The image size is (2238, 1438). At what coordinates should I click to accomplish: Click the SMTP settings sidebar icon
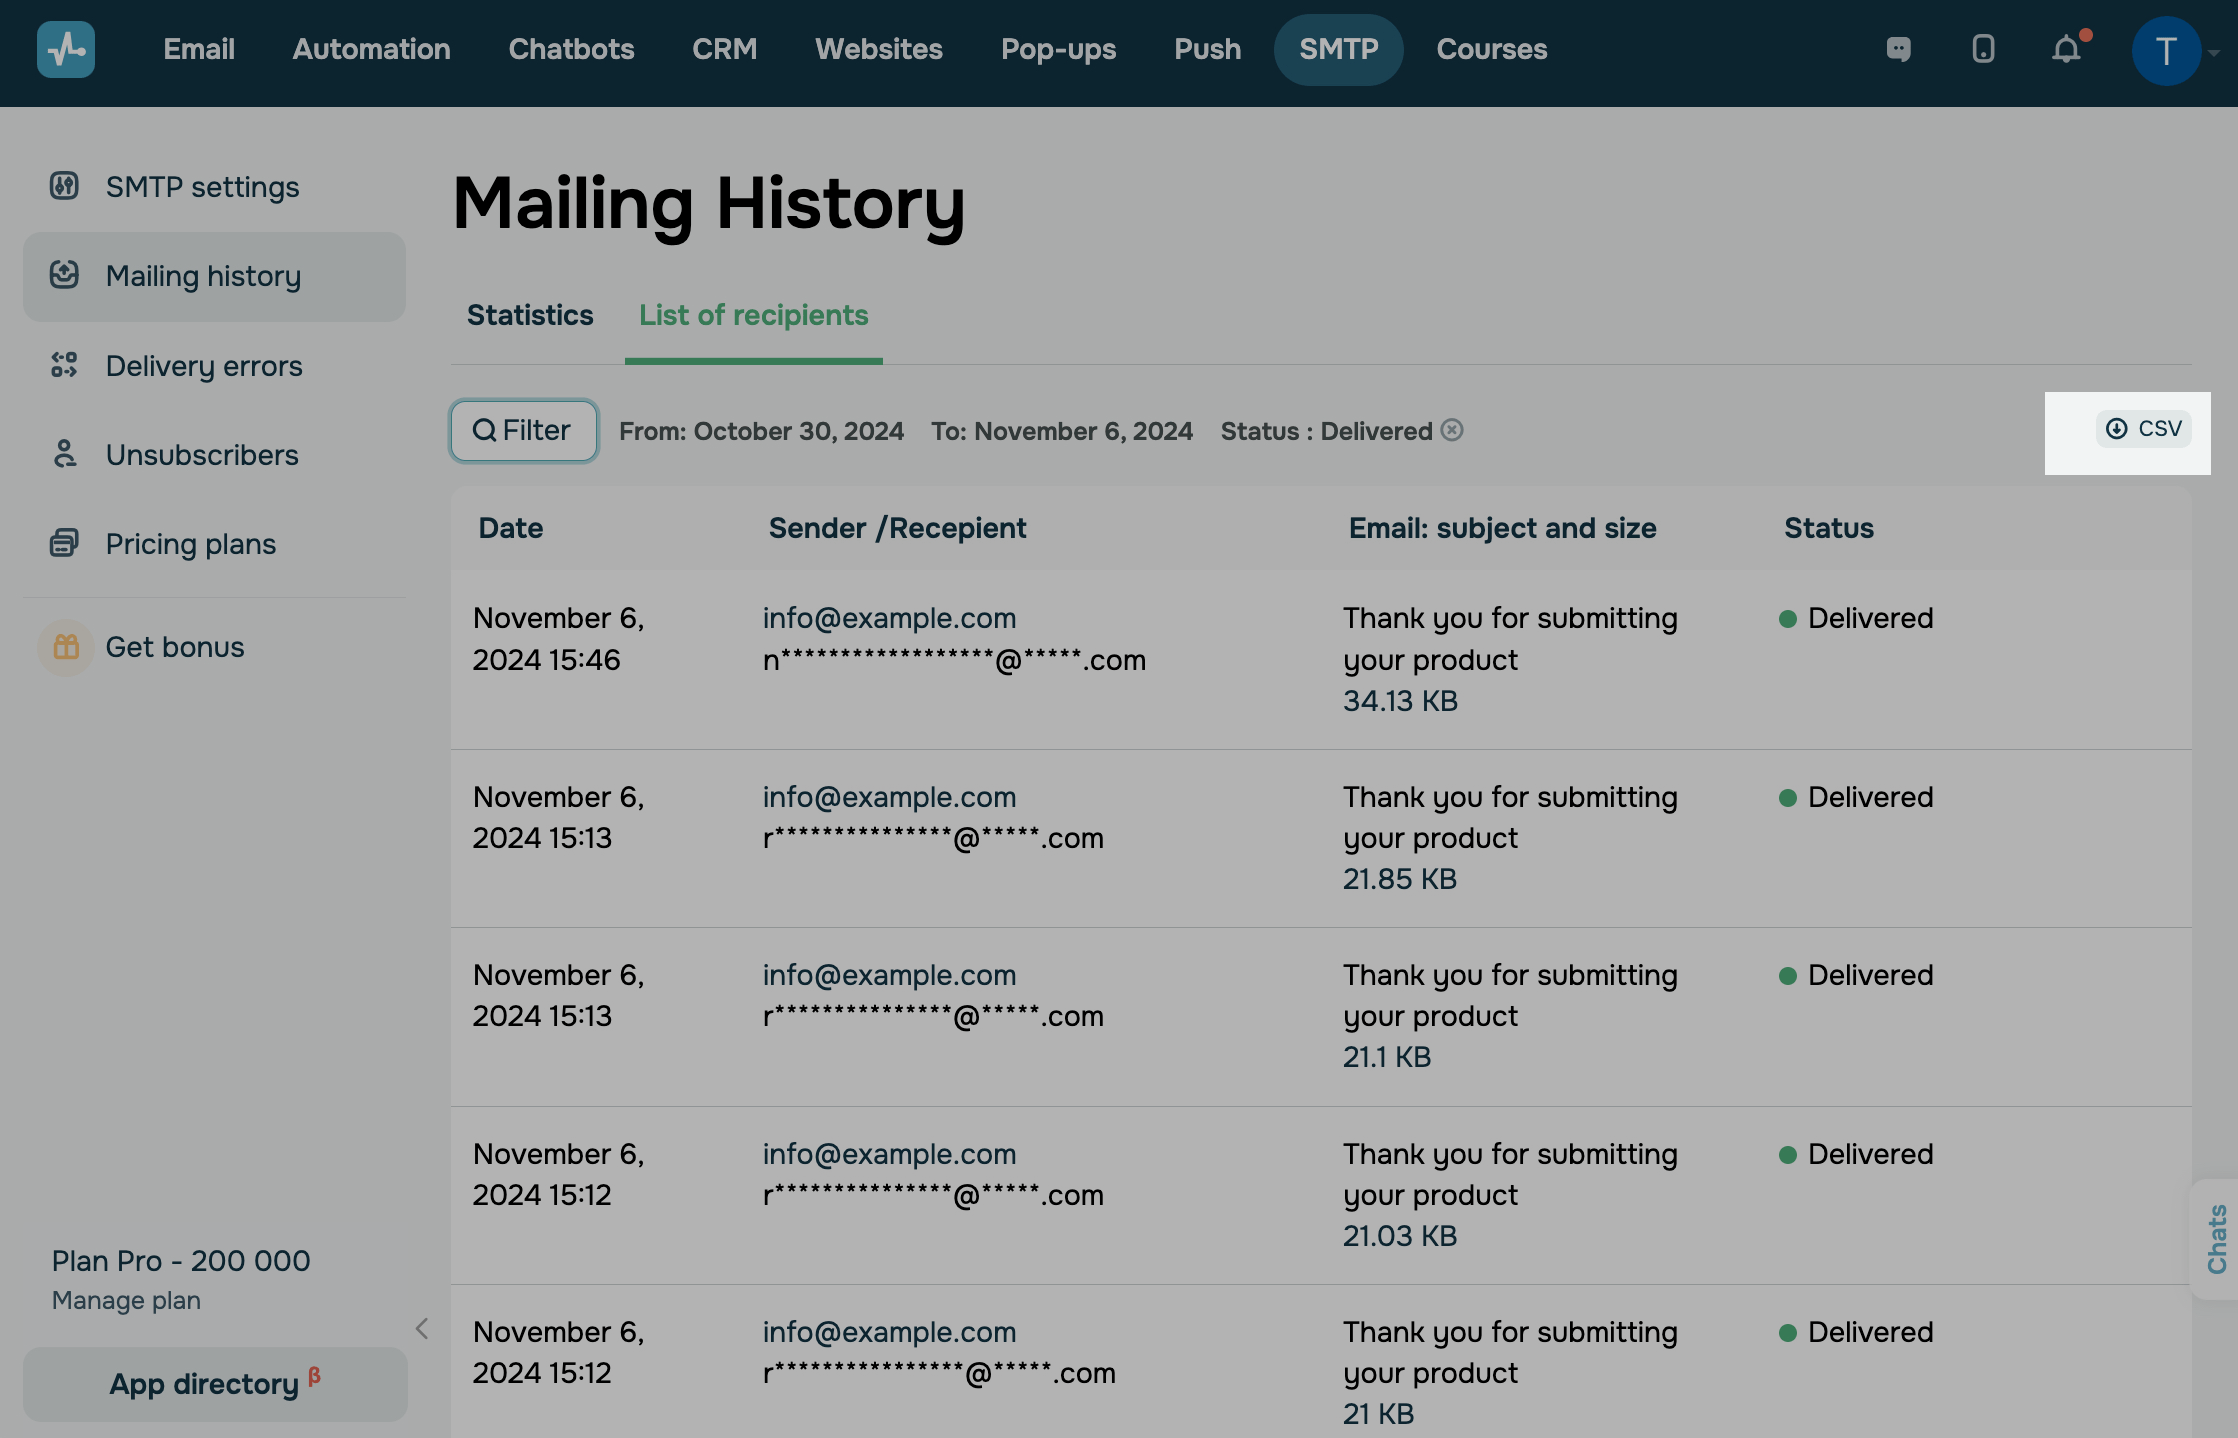point(64,186)
